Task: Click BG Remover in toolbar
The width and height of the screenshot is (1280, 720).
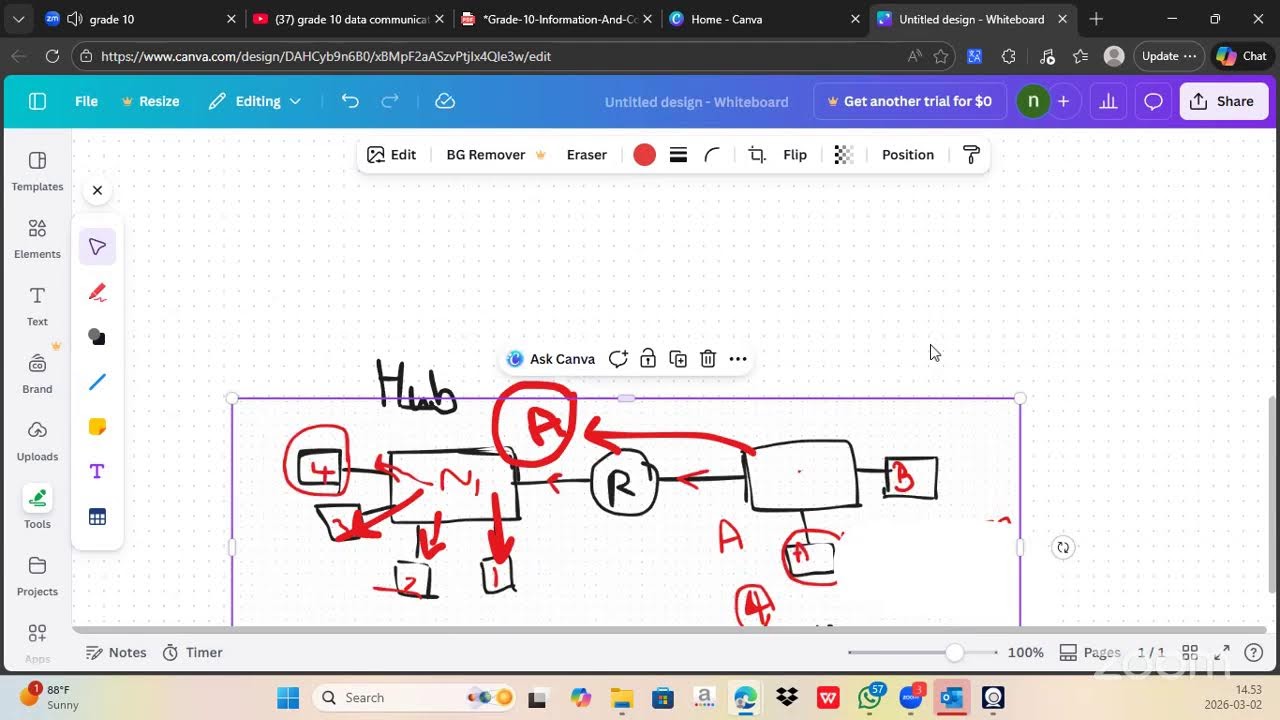Action: tap(496, 155)
